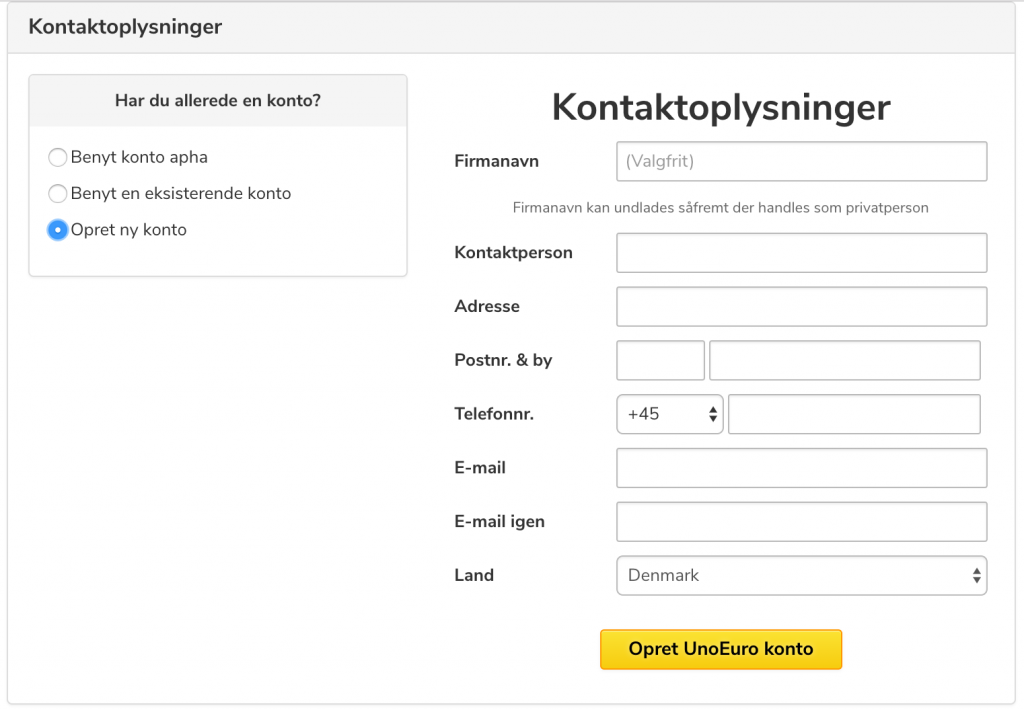Click the "Opret UnoEuro konto" button
The height and width of the screenshot is (710, 1024).
(721, 649)
